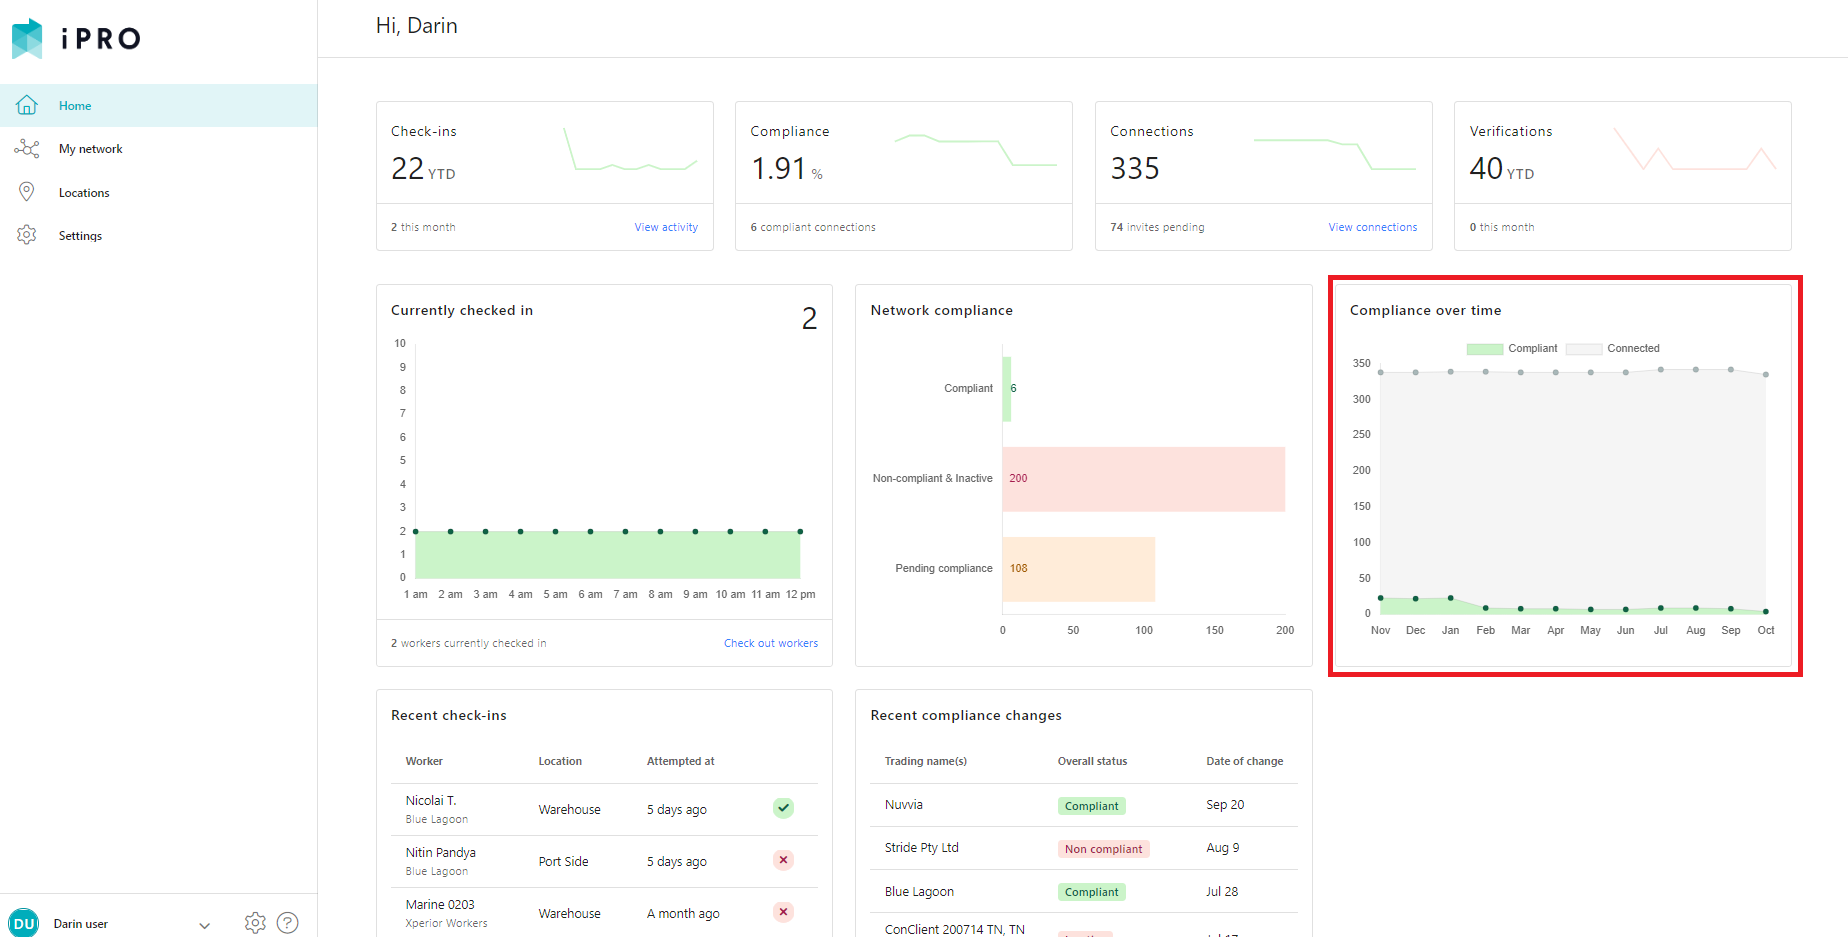Click the 335 connections value
The image size is (1848, 937).
(1135, 169)
